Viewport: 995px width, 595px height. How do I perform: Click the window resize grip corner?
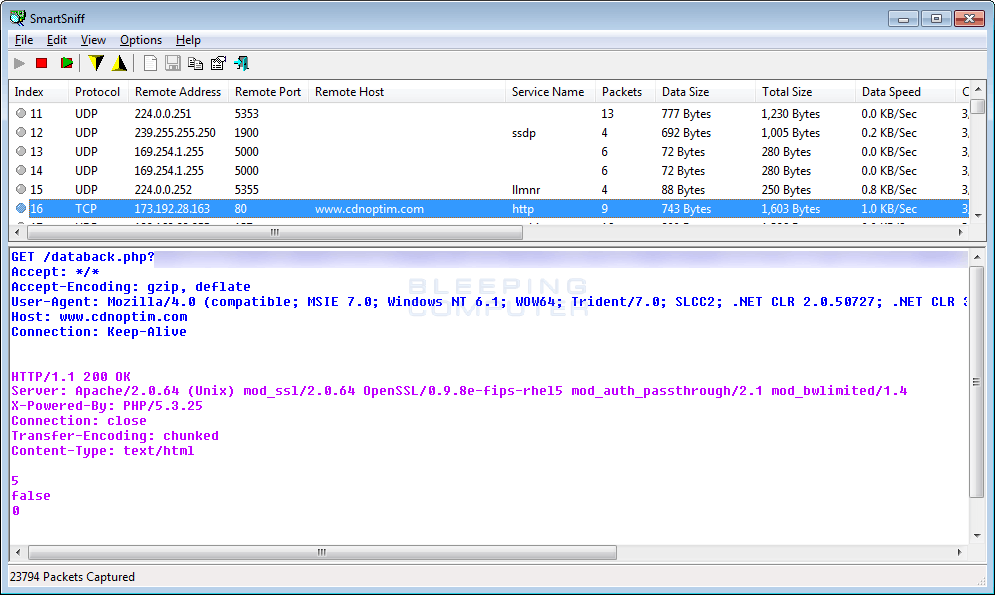point(981,580)
